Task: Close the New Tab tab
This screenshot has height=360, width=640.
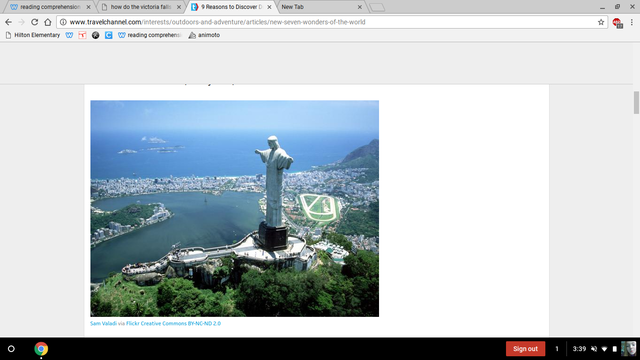Action: (x=360, y=7)
